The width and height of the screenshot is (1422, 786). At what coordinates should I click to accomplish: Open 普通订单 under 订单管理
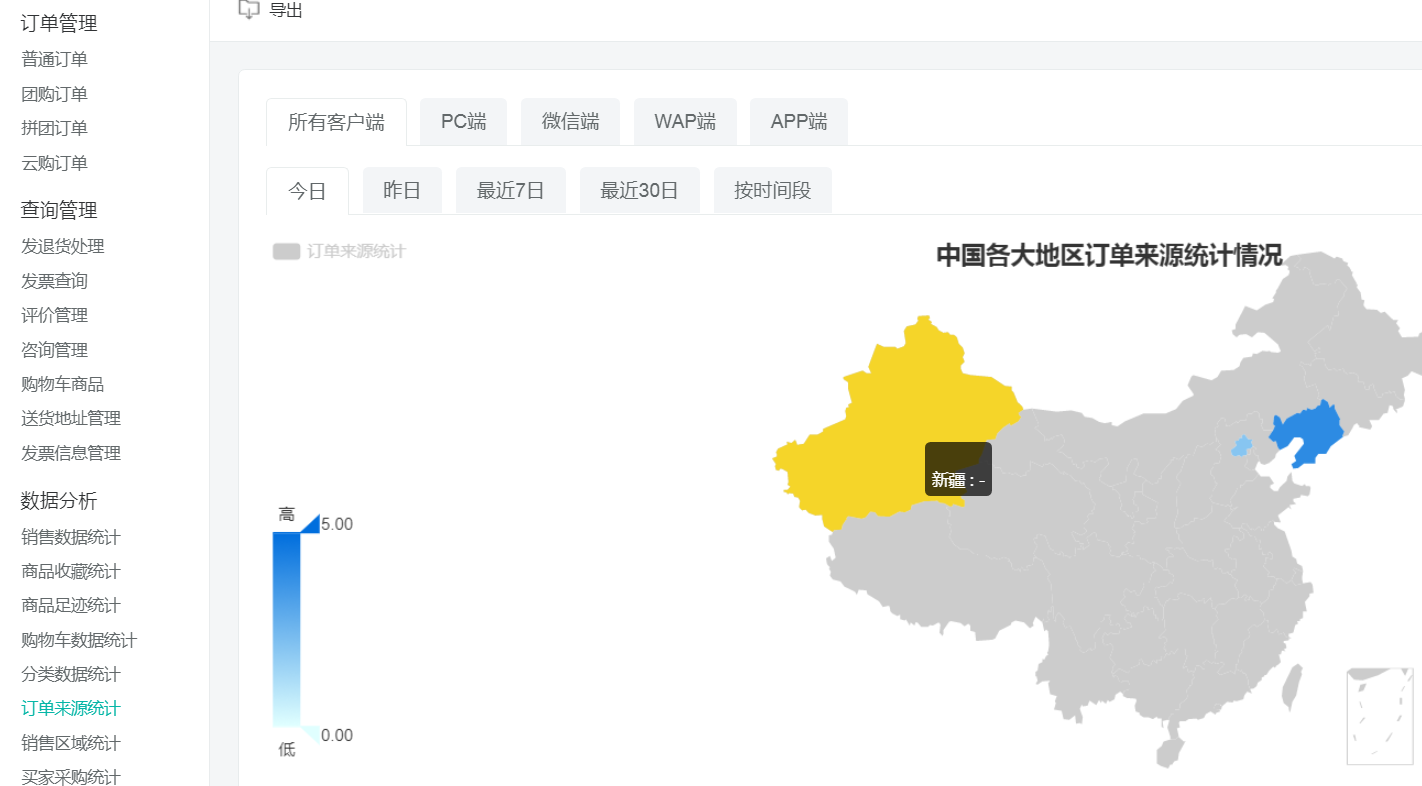click(54, 59)
